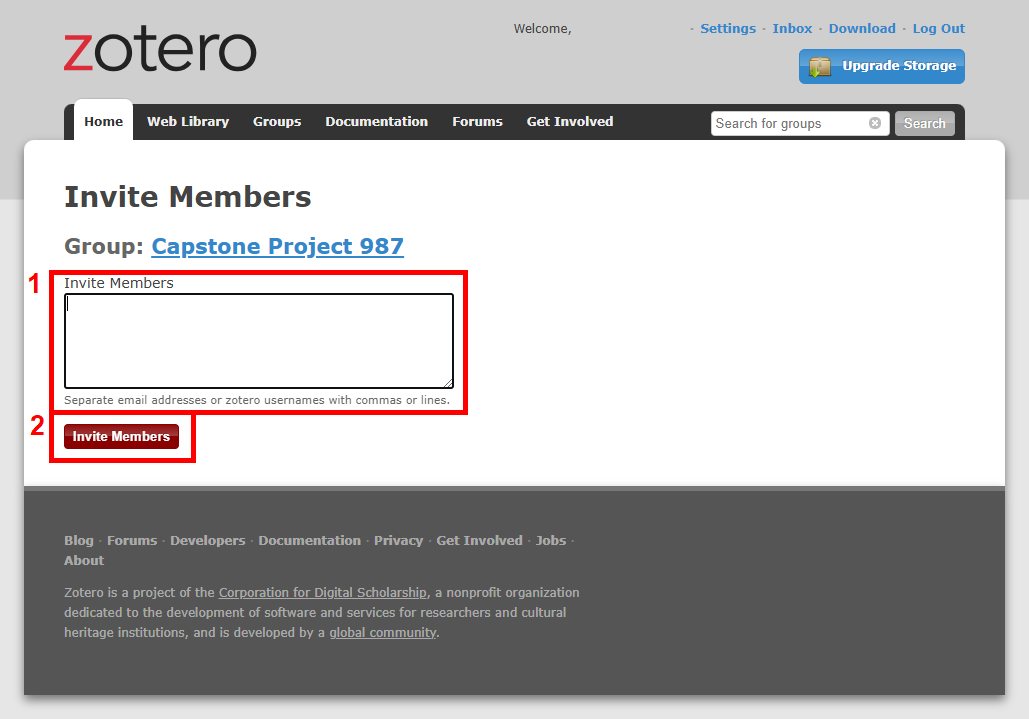This screenshot has height=719, width=1029.
Task: Open the Home tab
Action: (x=103, y=122)
